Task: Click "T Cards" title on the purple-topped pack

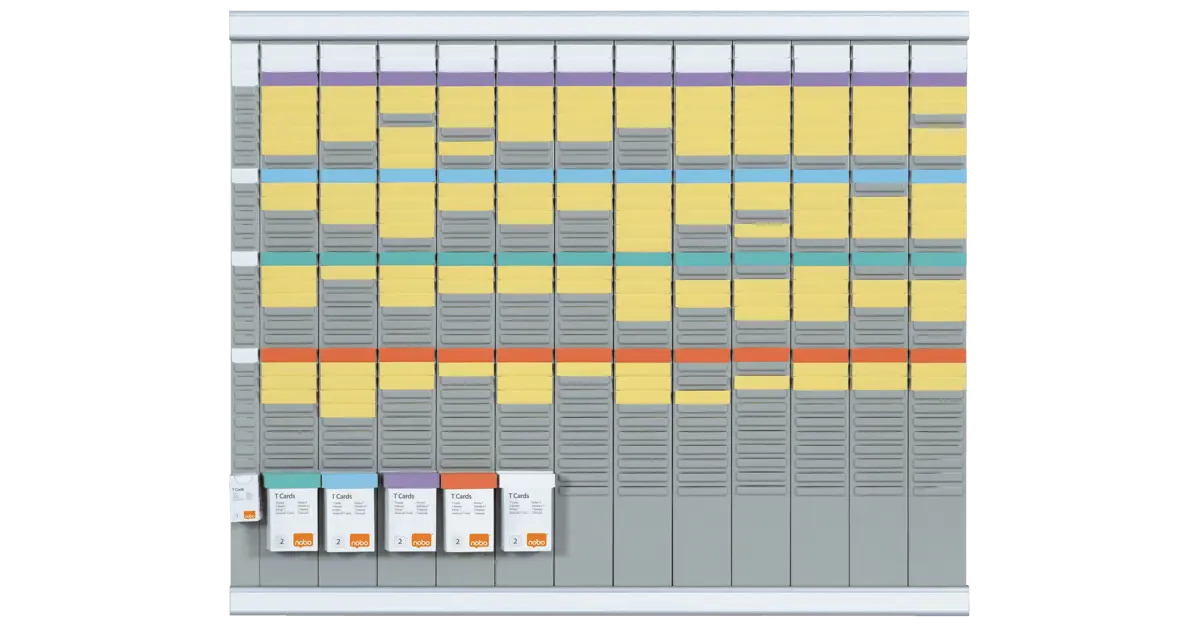Action: pyautogui.click(x=403, y=496)
